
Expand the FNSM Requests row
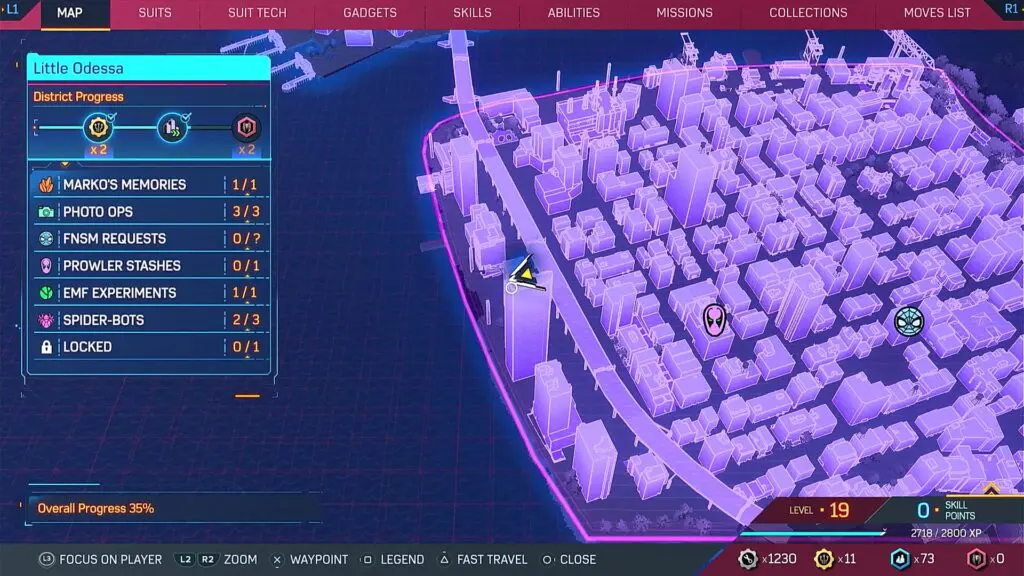click(x=148, y=239)
